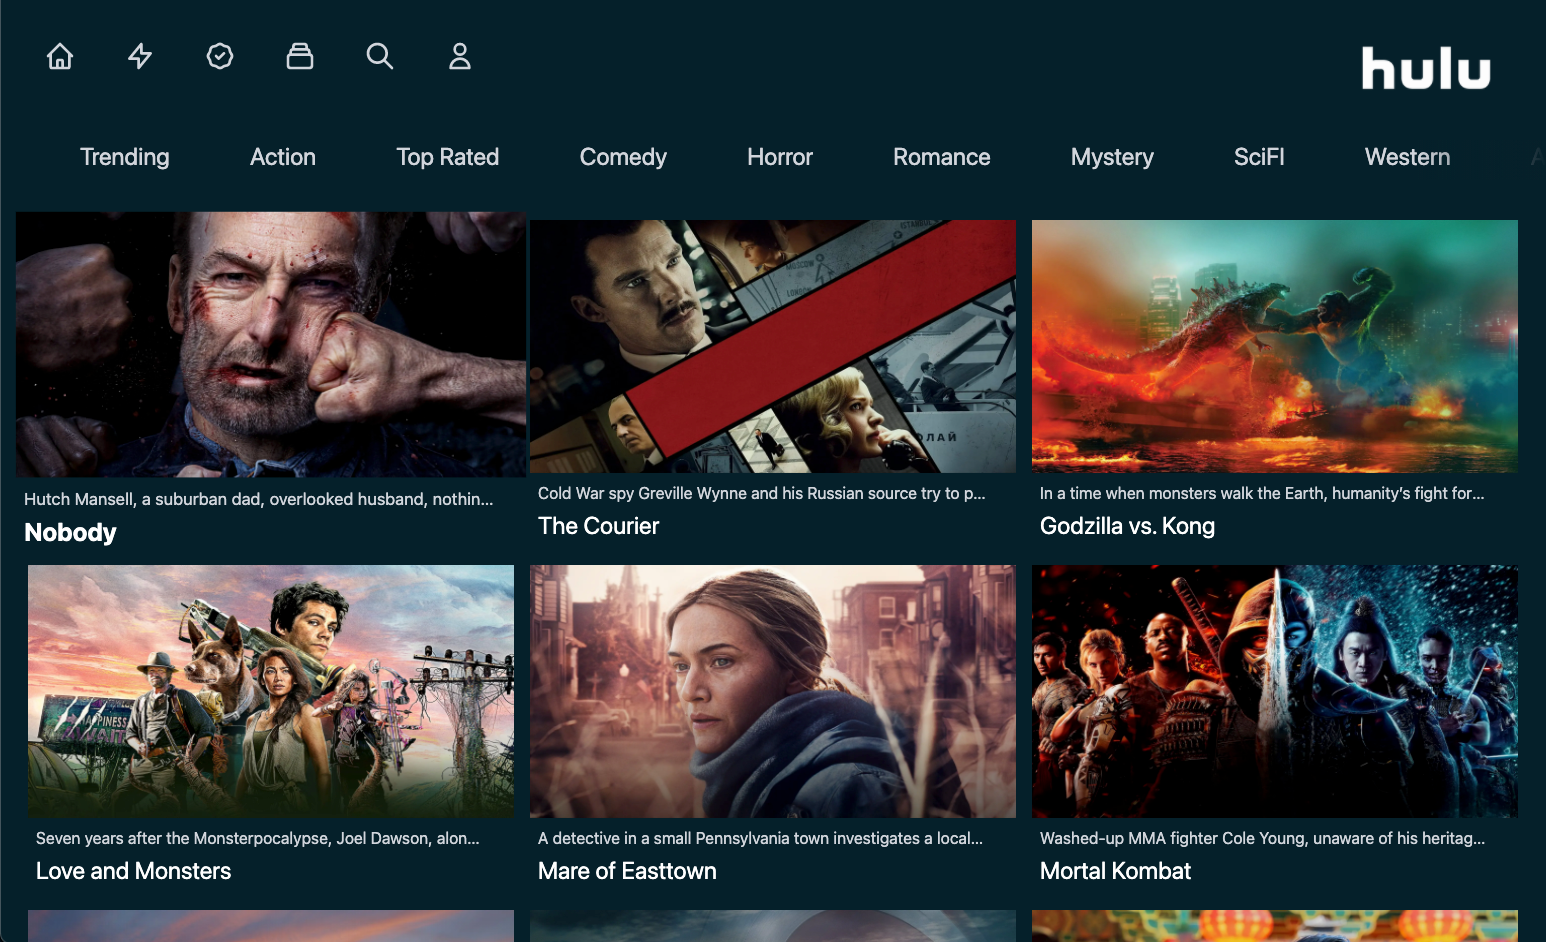This screenshot has width=1546, height=942.
Task: Open account via person icon
Action: 460,56
